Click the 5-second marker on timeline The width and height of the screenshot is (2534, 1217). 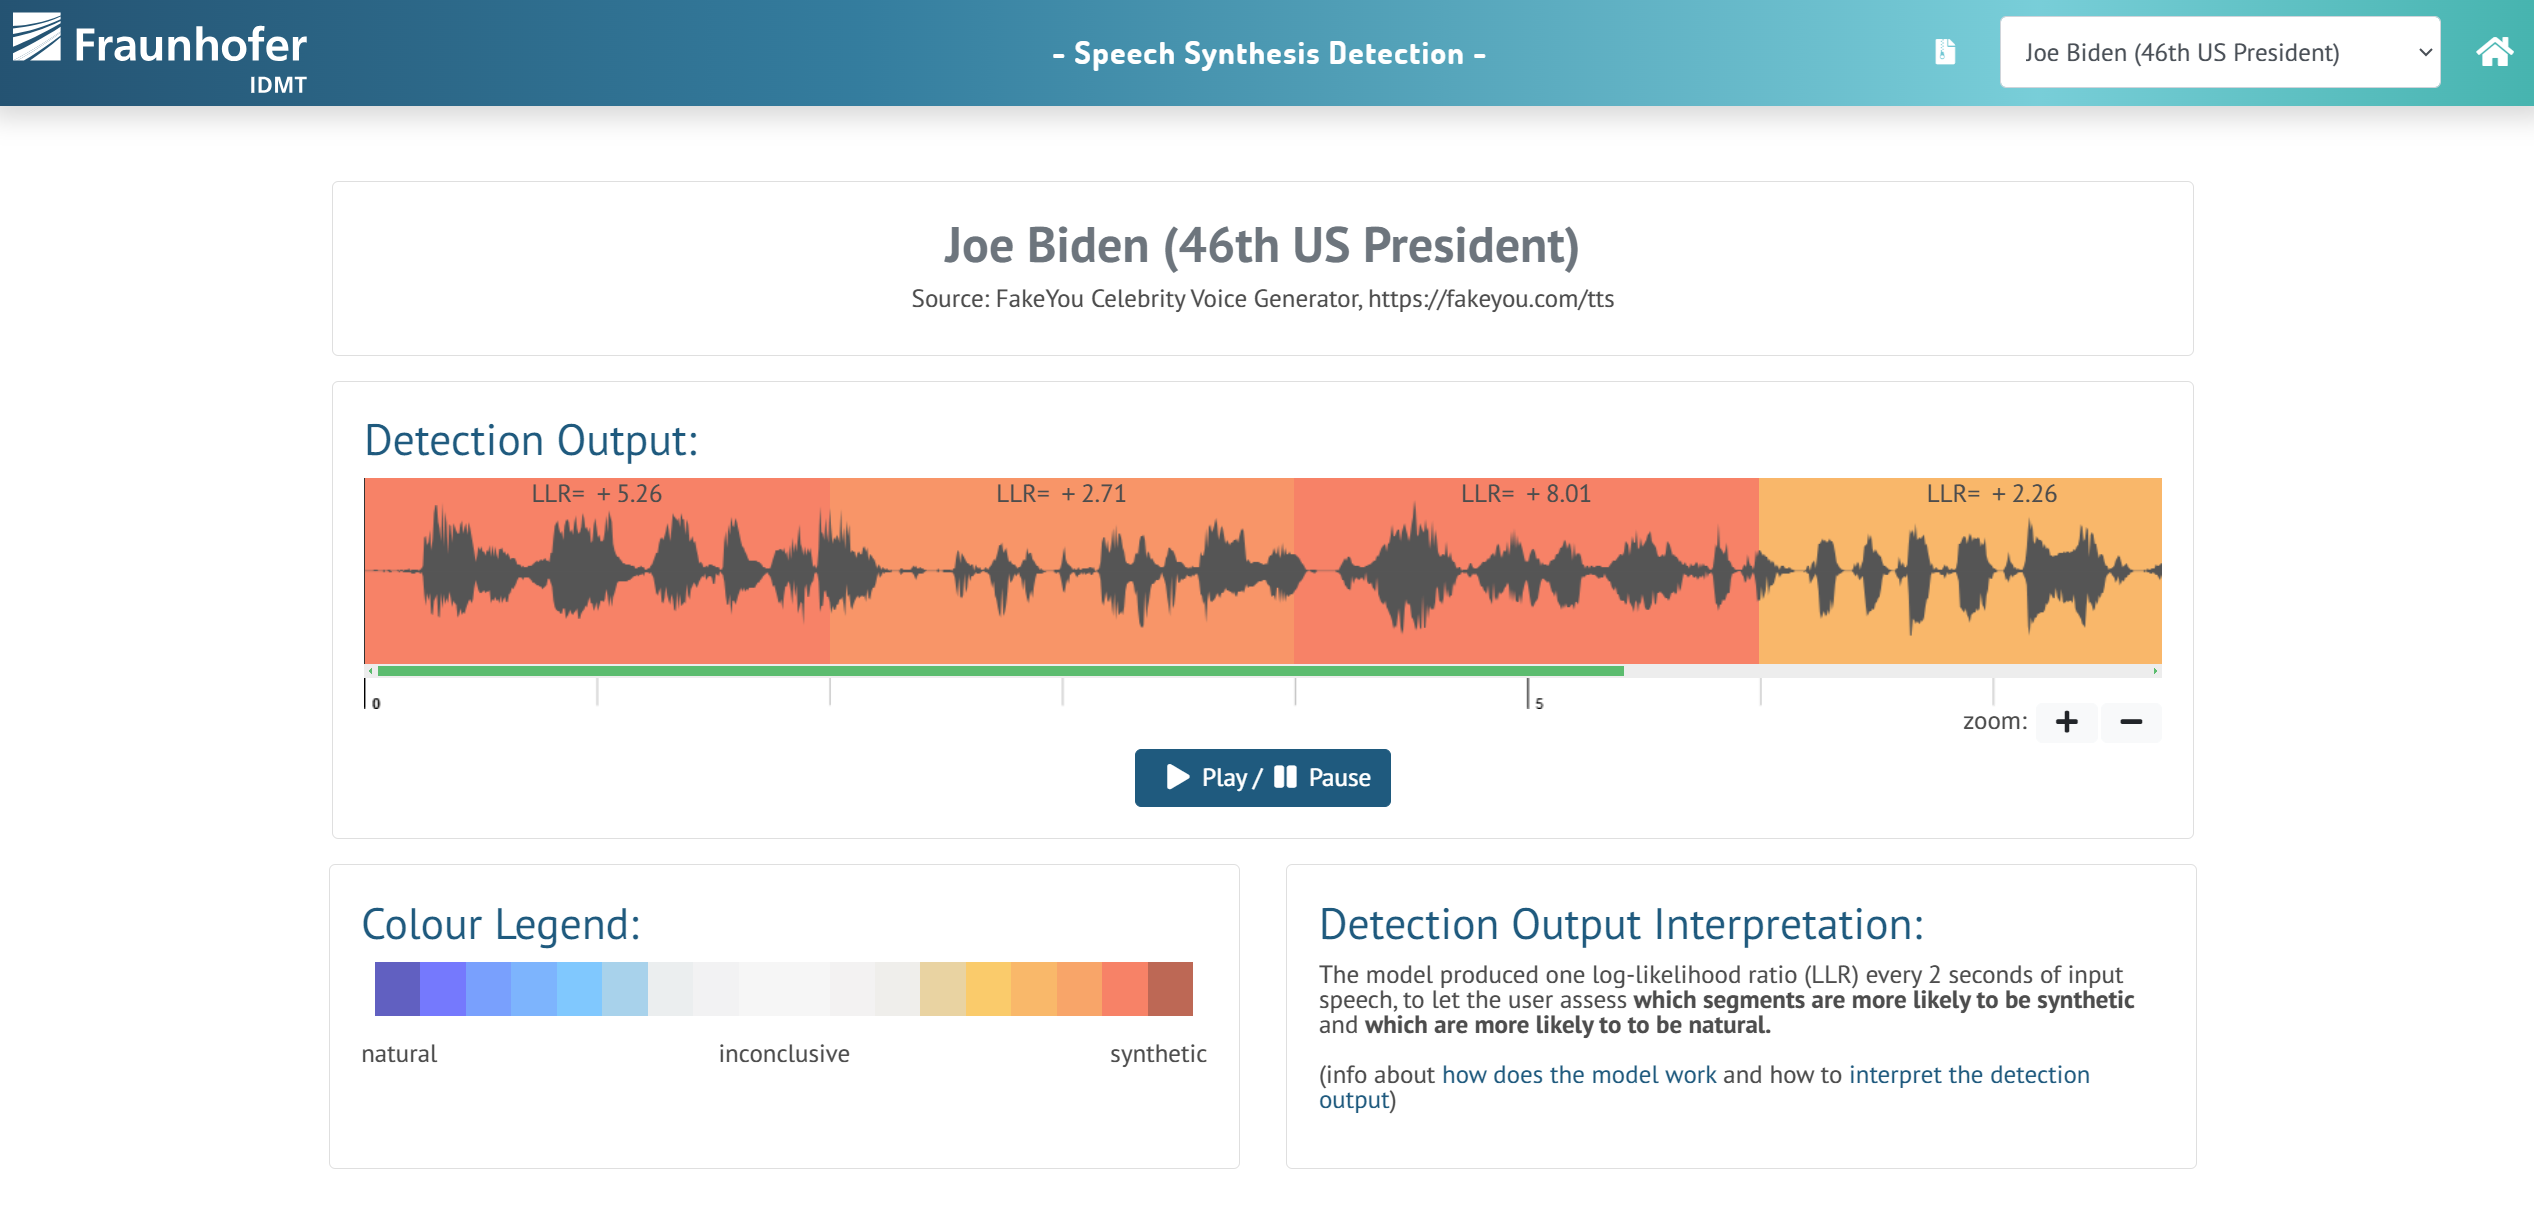click(1530, 696)
